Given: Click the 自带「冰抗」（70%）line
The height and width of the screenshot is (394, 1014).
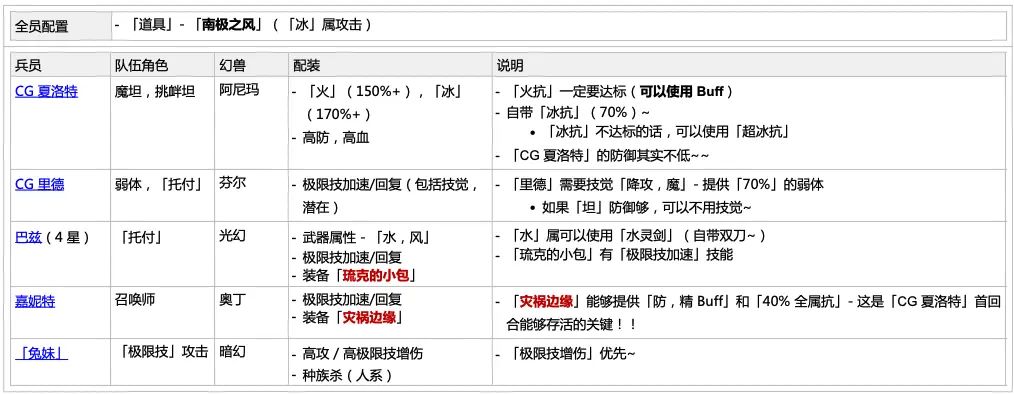Looking at the screenshot, I should tap(578, 113).
